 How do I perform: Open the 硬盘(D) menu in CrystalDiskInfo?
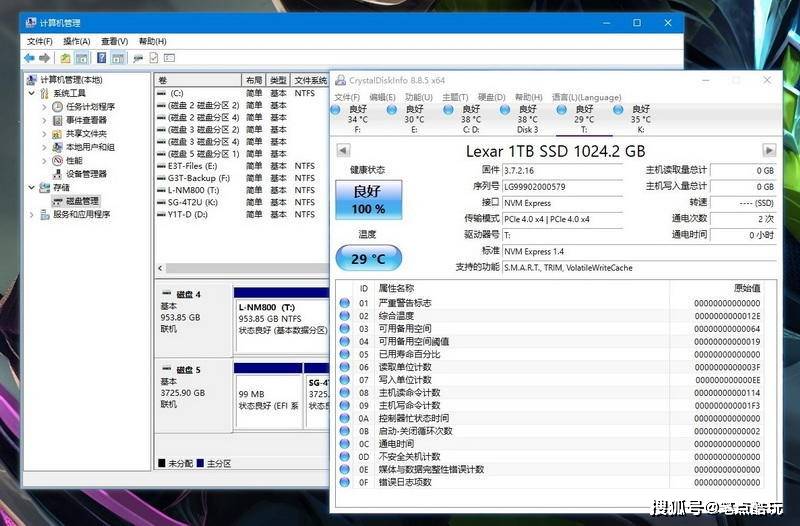[491, 97]
